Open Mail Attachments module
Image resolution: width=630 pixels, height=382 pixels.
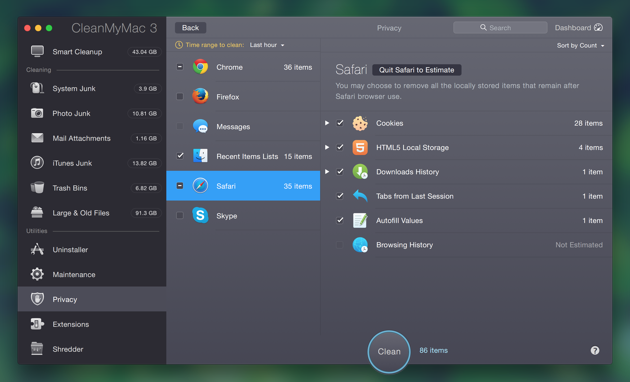[x=92, y=138]
